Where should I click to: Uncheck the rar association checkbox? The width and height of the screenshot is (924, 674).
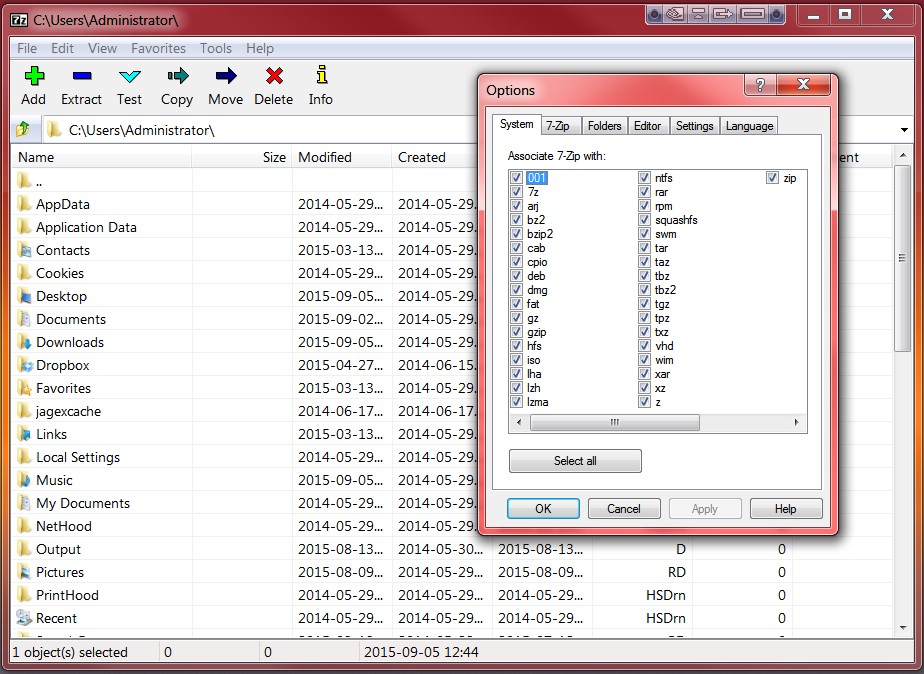644,192
